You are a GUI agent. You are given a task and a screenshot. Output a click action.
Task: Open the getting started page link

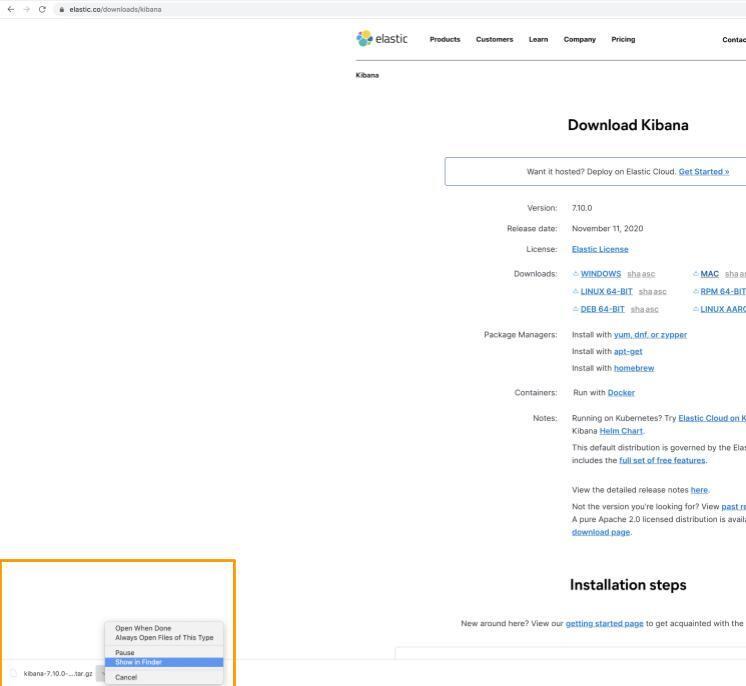(604, 624)
